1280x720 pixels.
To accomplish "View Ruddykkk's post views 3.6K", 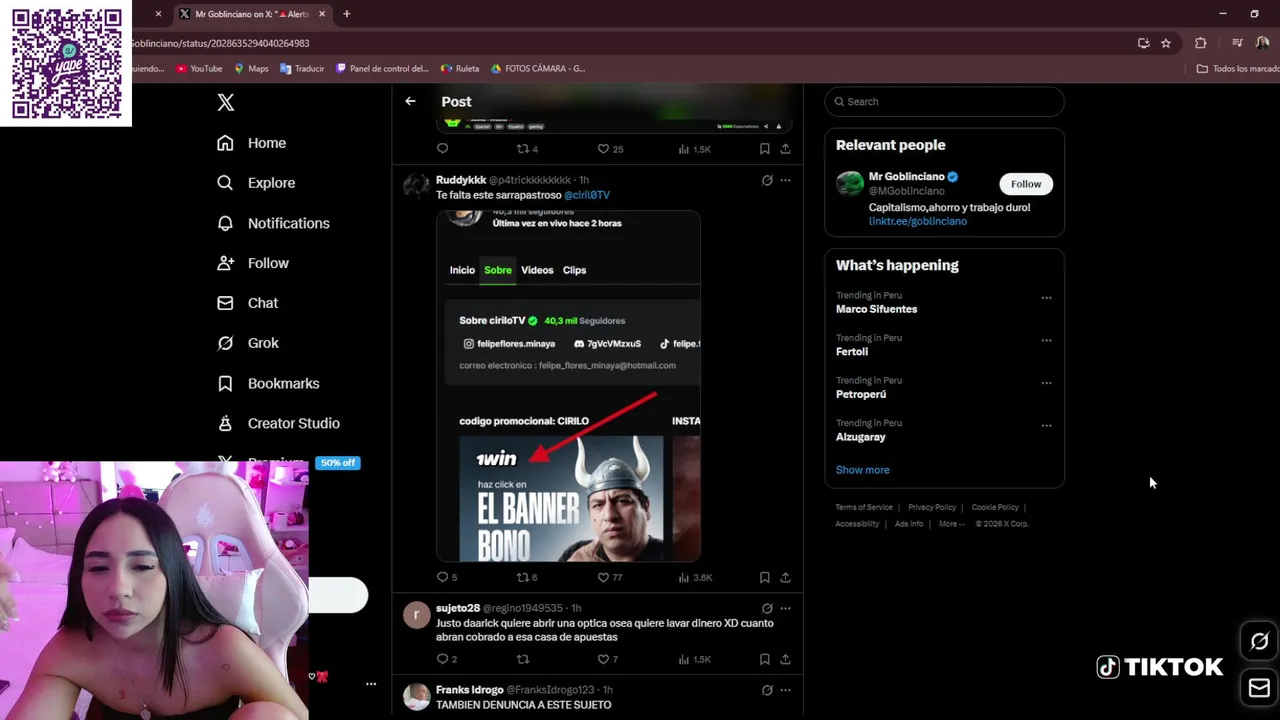I will 695,577.
